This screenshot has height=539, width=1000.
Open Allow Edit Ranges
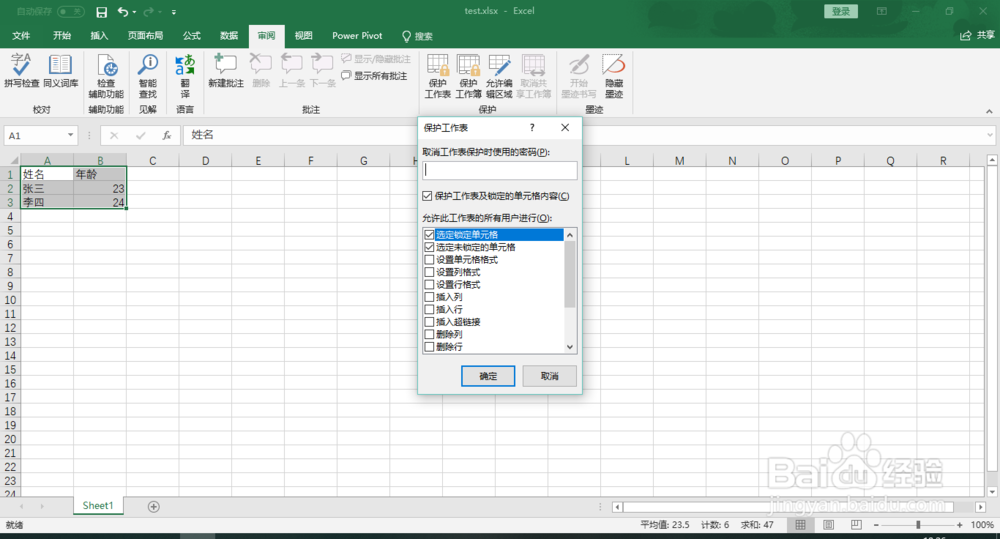coord(499,76)
